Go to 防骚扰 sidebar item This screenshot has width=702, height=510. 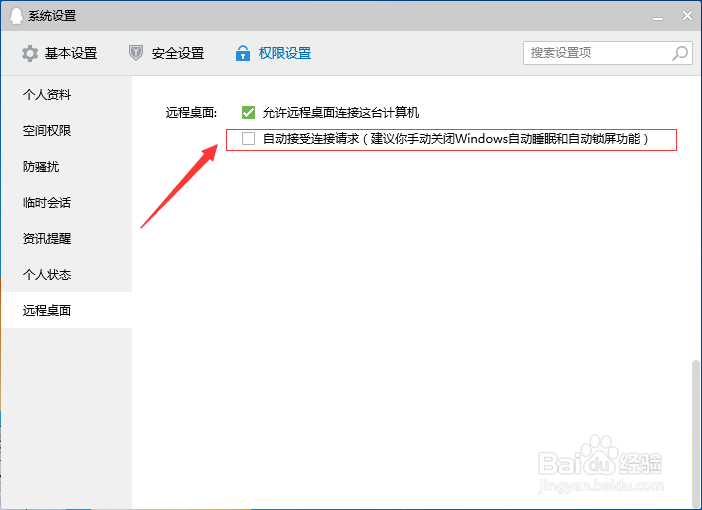coord(67,167)
